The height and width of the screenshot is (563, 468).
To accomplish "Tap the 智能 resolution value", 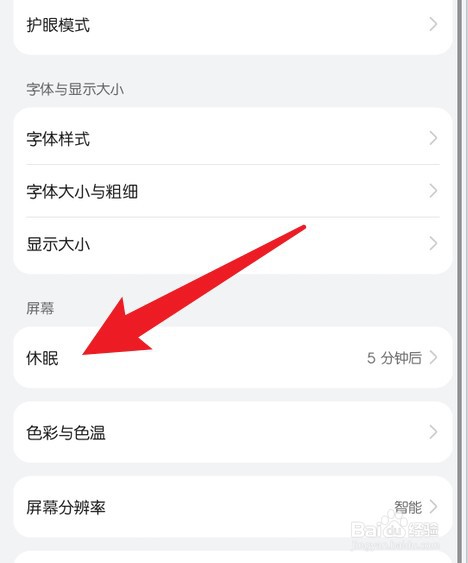I will coord(408,507).
